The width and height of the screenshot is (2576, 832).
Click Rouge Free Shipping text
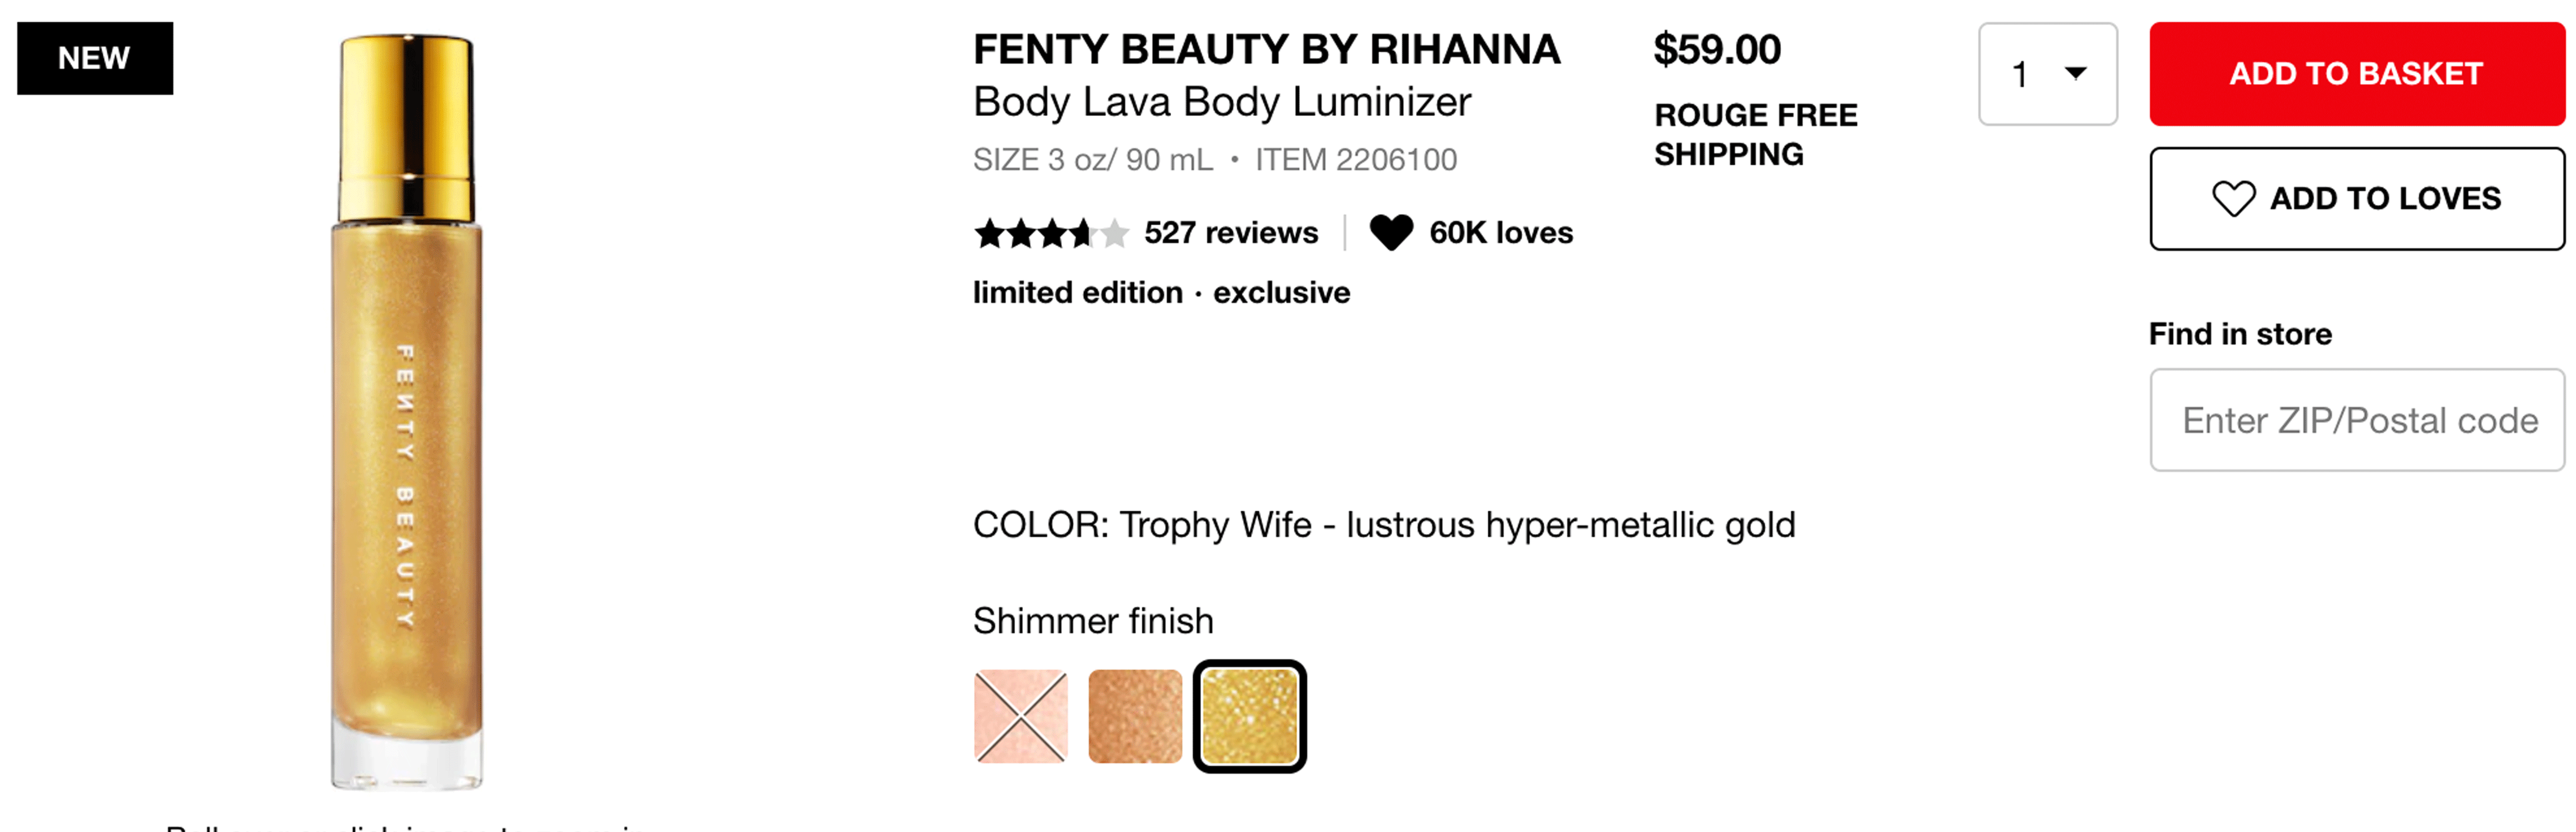(x=1755, y=134)
